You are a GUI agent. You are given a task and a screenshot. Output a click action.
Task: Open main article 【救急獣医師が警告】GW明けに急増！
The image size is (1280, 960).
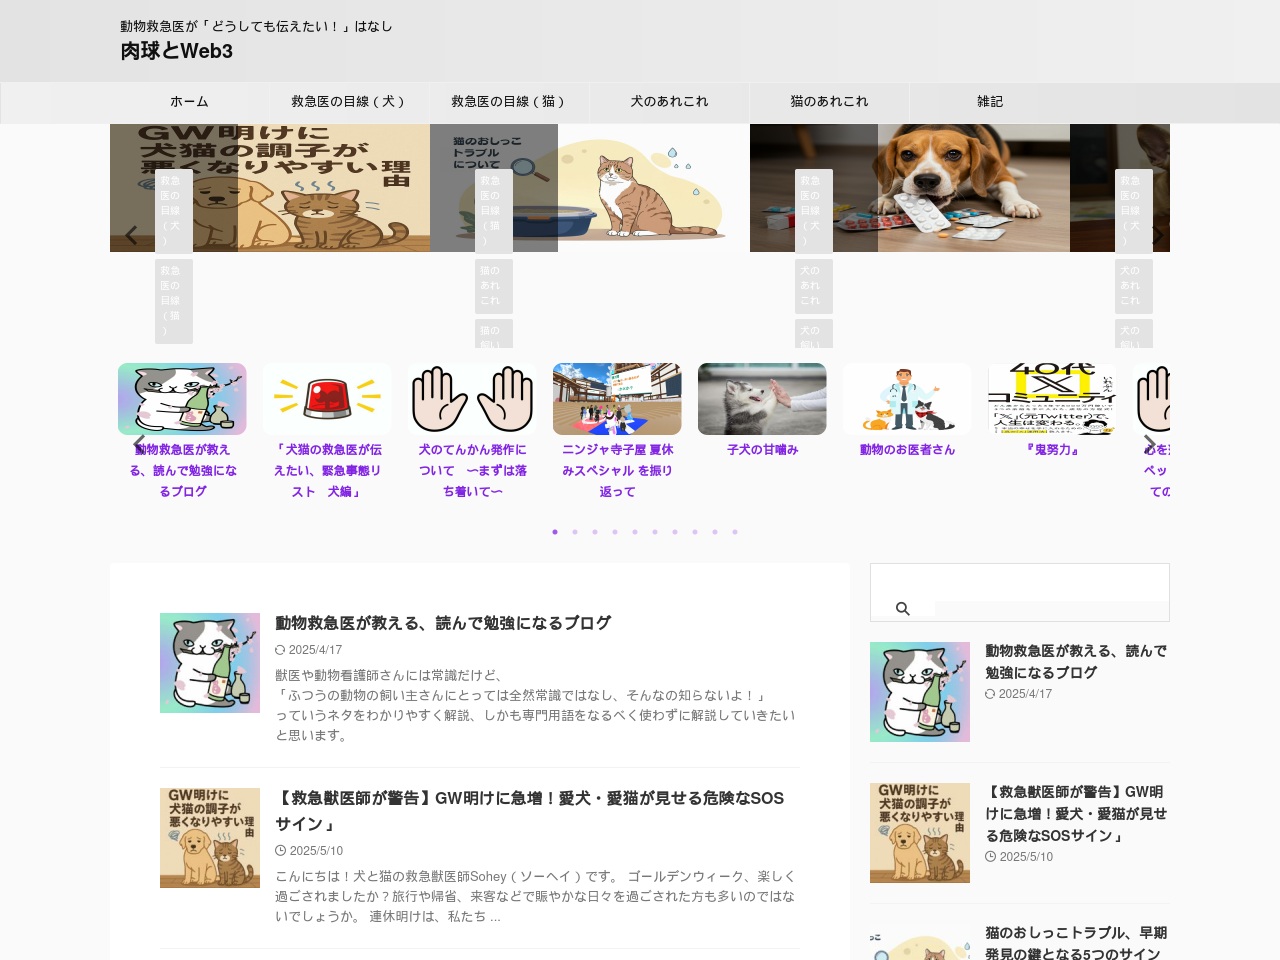coord(529,811)
